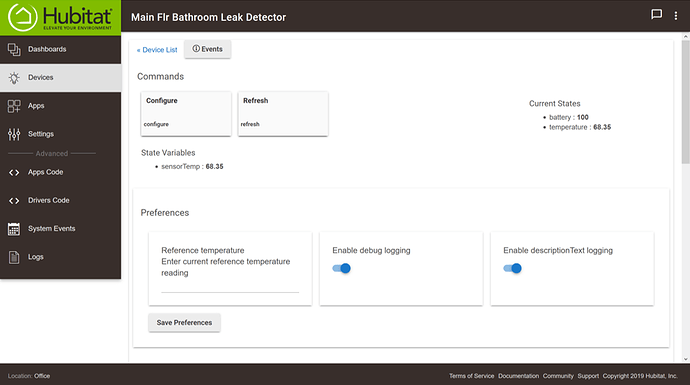
Task: Click scrollbar up arrow
Action: [x=686, y=36]
